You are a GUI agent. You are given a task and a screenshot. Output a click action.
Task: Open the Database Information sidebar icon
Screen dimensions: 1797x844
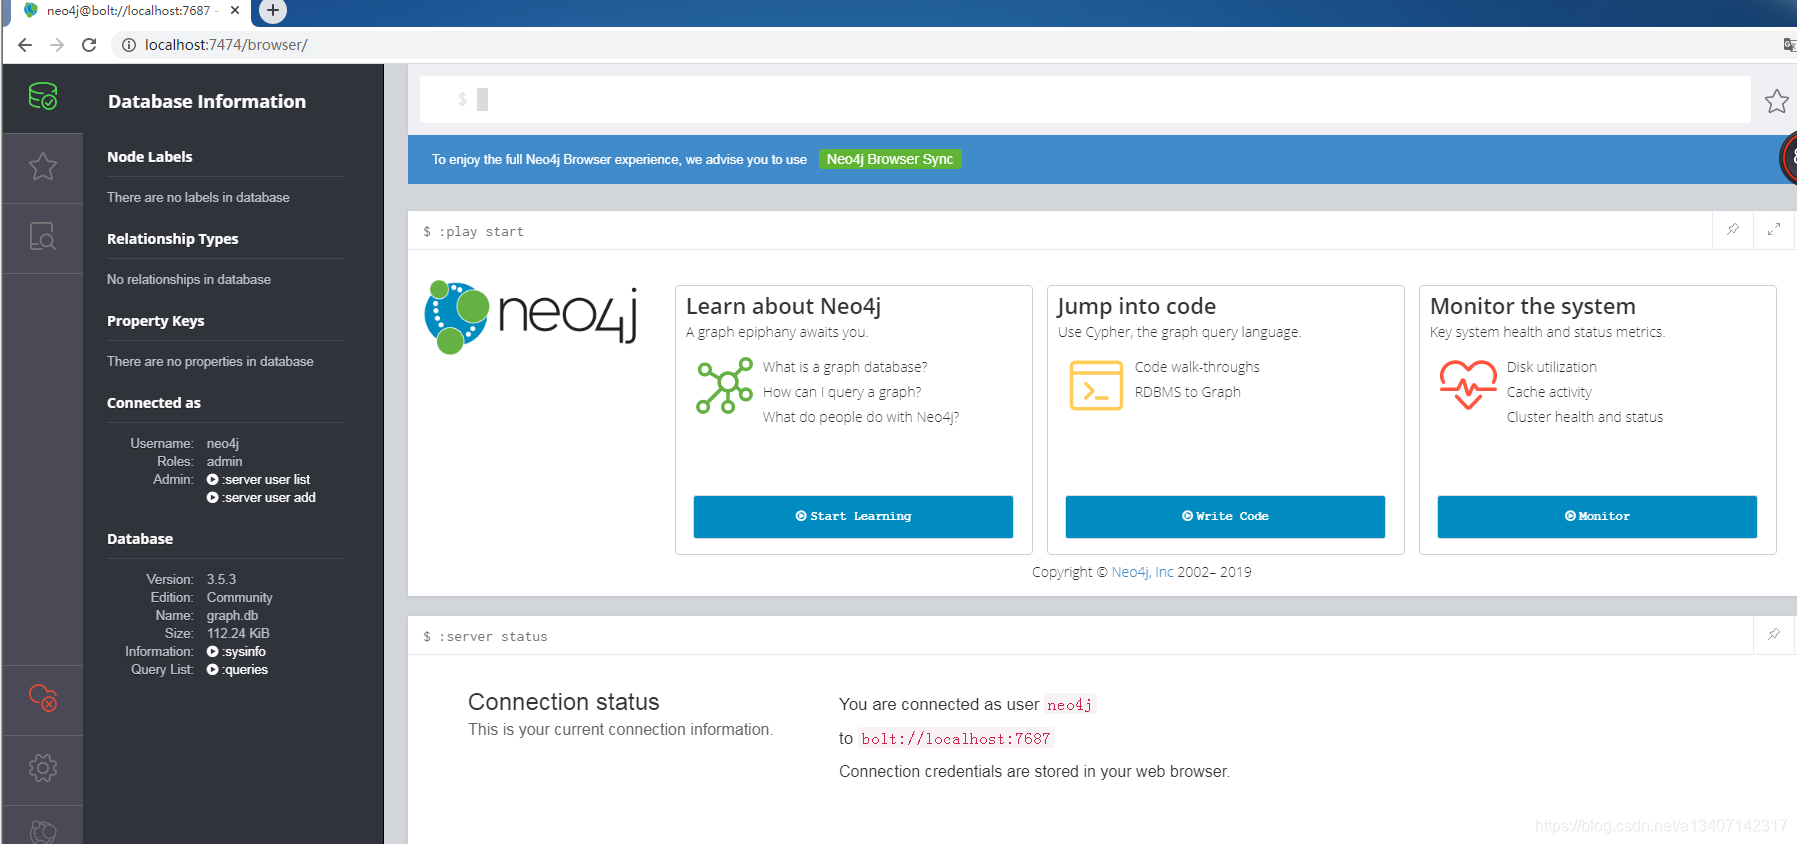43,97
